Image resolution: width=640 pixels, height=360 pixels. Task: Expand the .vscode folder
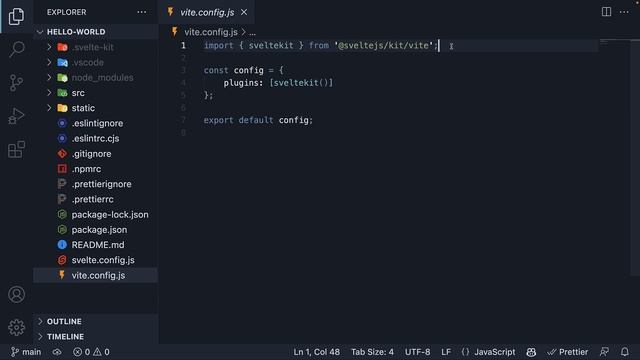49,62
